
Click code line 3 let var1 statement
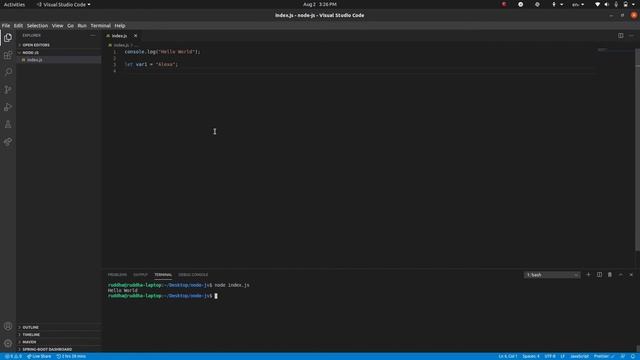pyautogui.click(x=151, y=64)
